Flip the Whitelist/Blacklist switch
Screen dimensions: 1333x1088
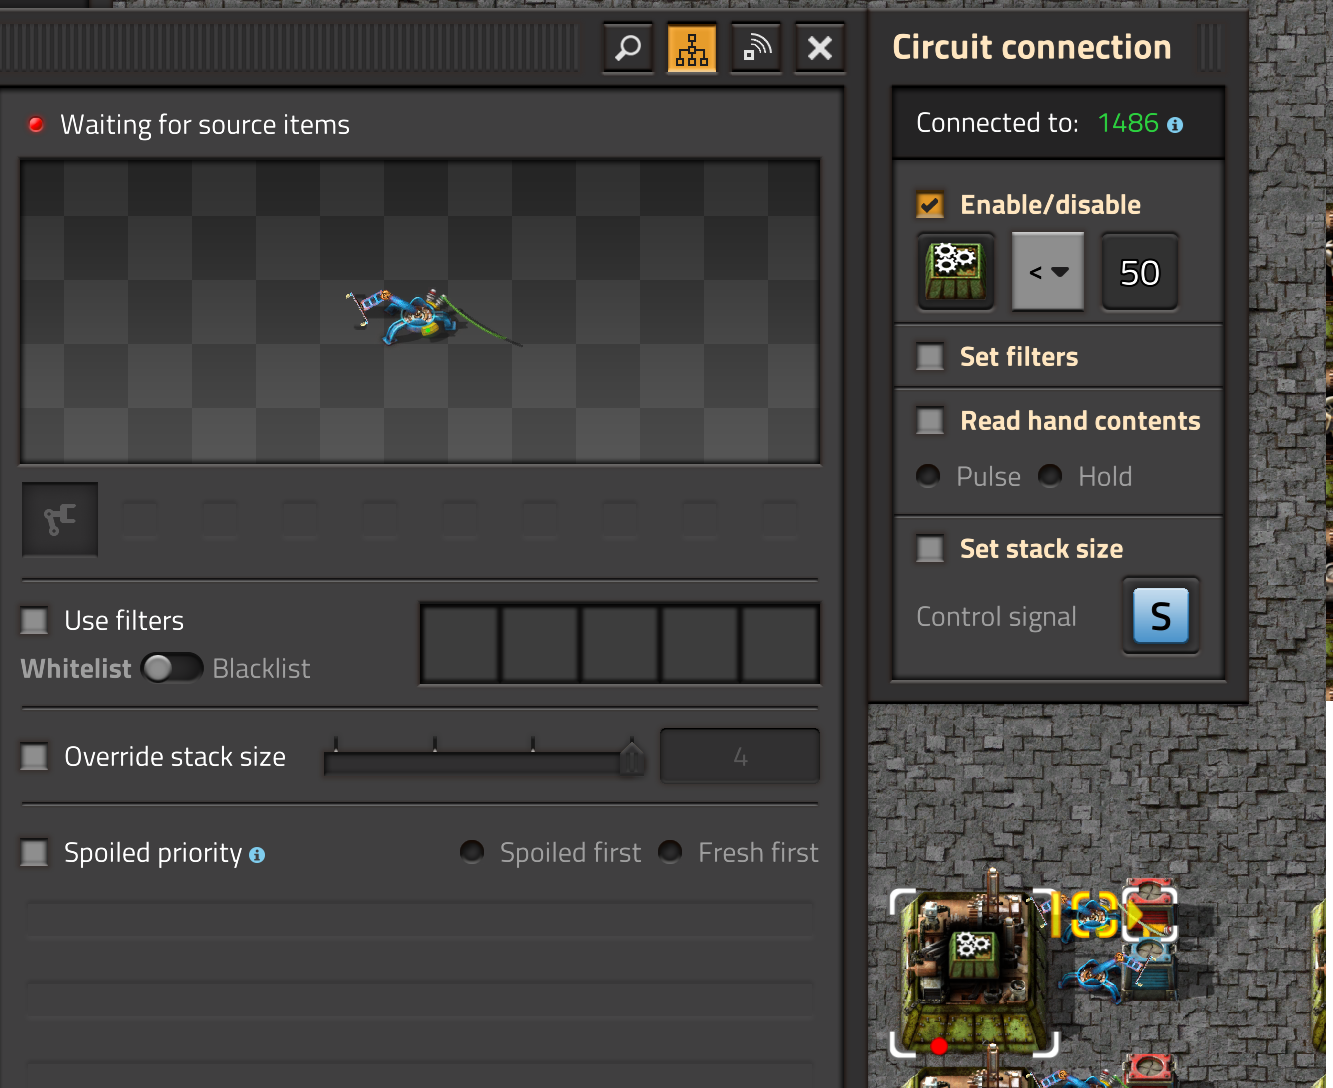click(x=172, y=668)
